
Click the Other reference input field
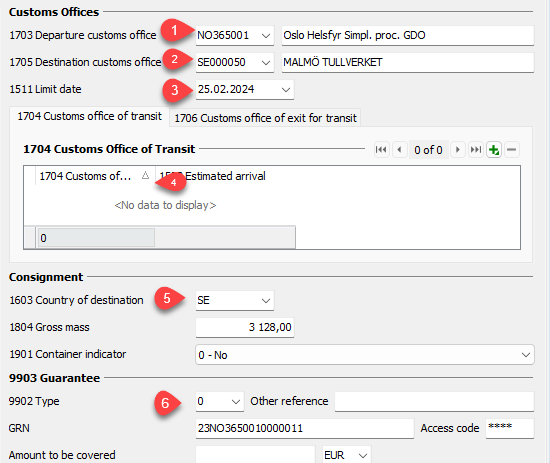click(x=434, y=402)
